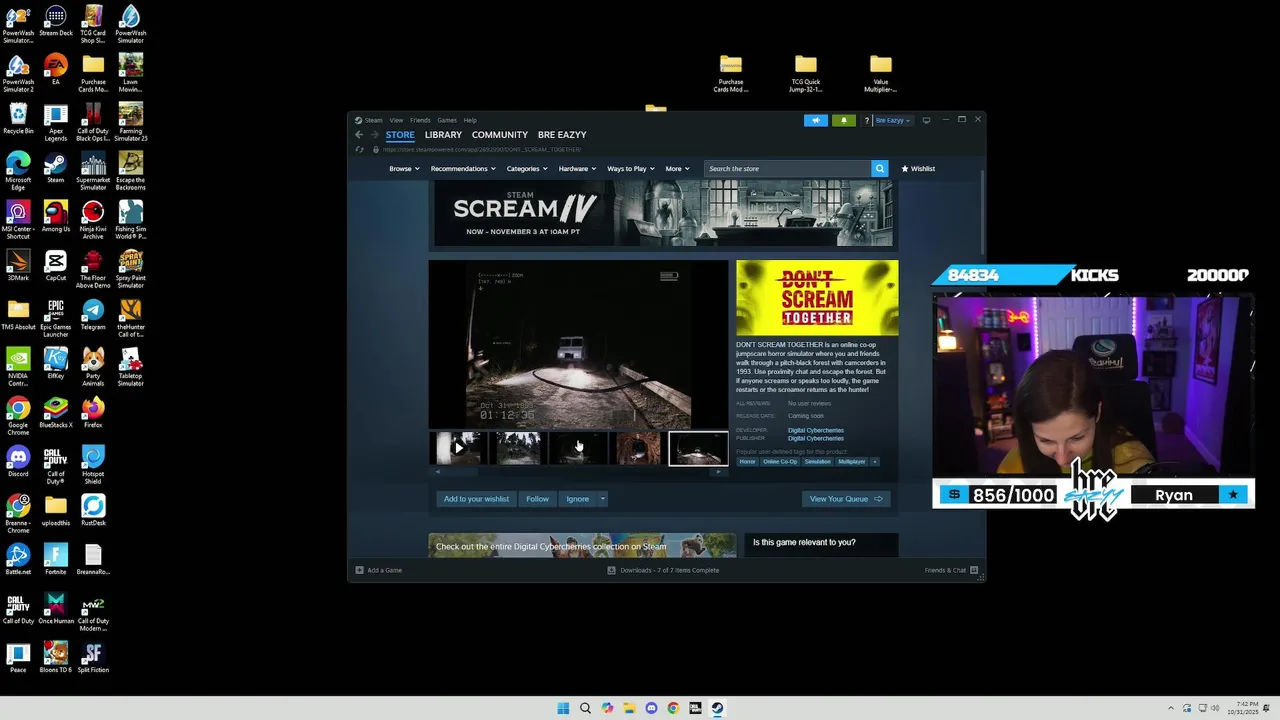Click the Online Co-Op tag

coord(780,462)
